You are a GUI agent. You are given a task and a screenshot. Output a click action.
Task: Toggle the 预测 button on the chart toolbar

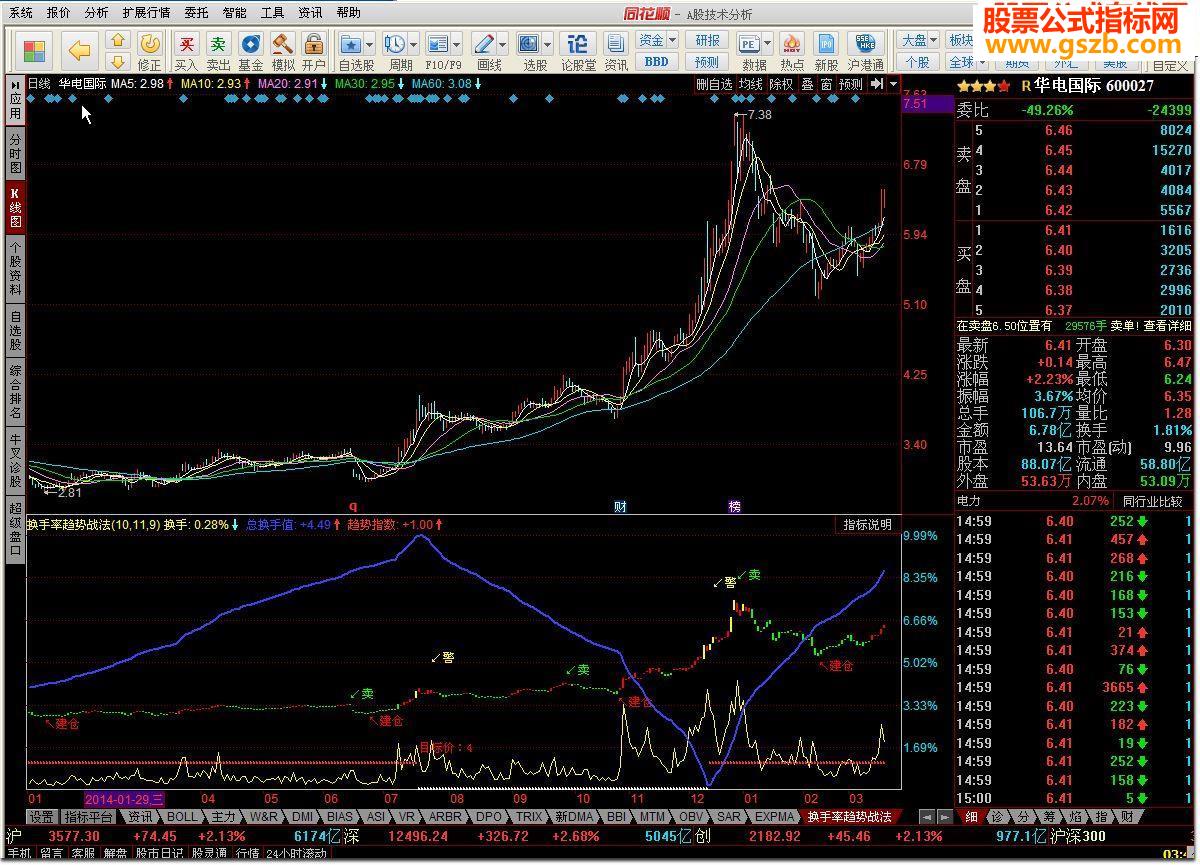850,84
